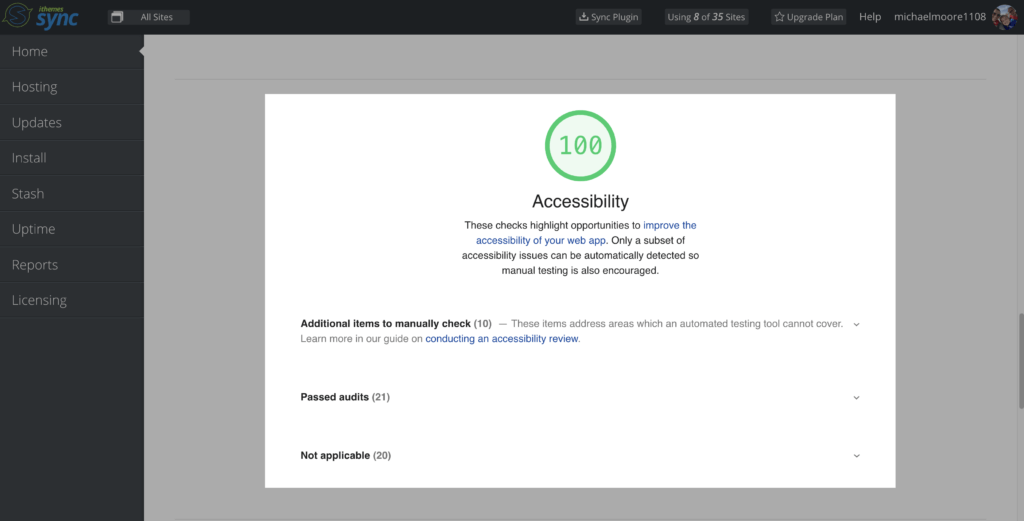The width and height of the screenshot is (1024, 521).
Task: Open the user profile avatar
Action: (x=1004, y=17)
